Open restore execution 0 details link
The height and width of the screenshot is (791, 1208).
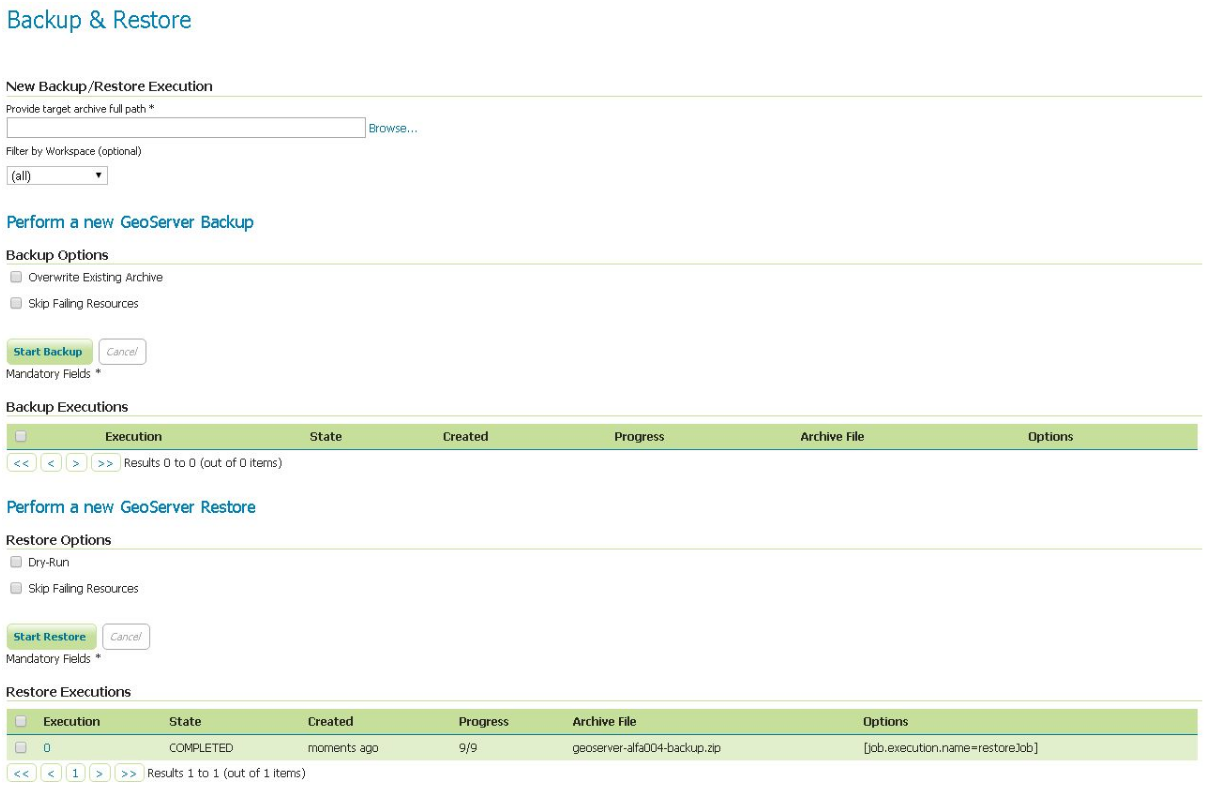coord(46,748)
